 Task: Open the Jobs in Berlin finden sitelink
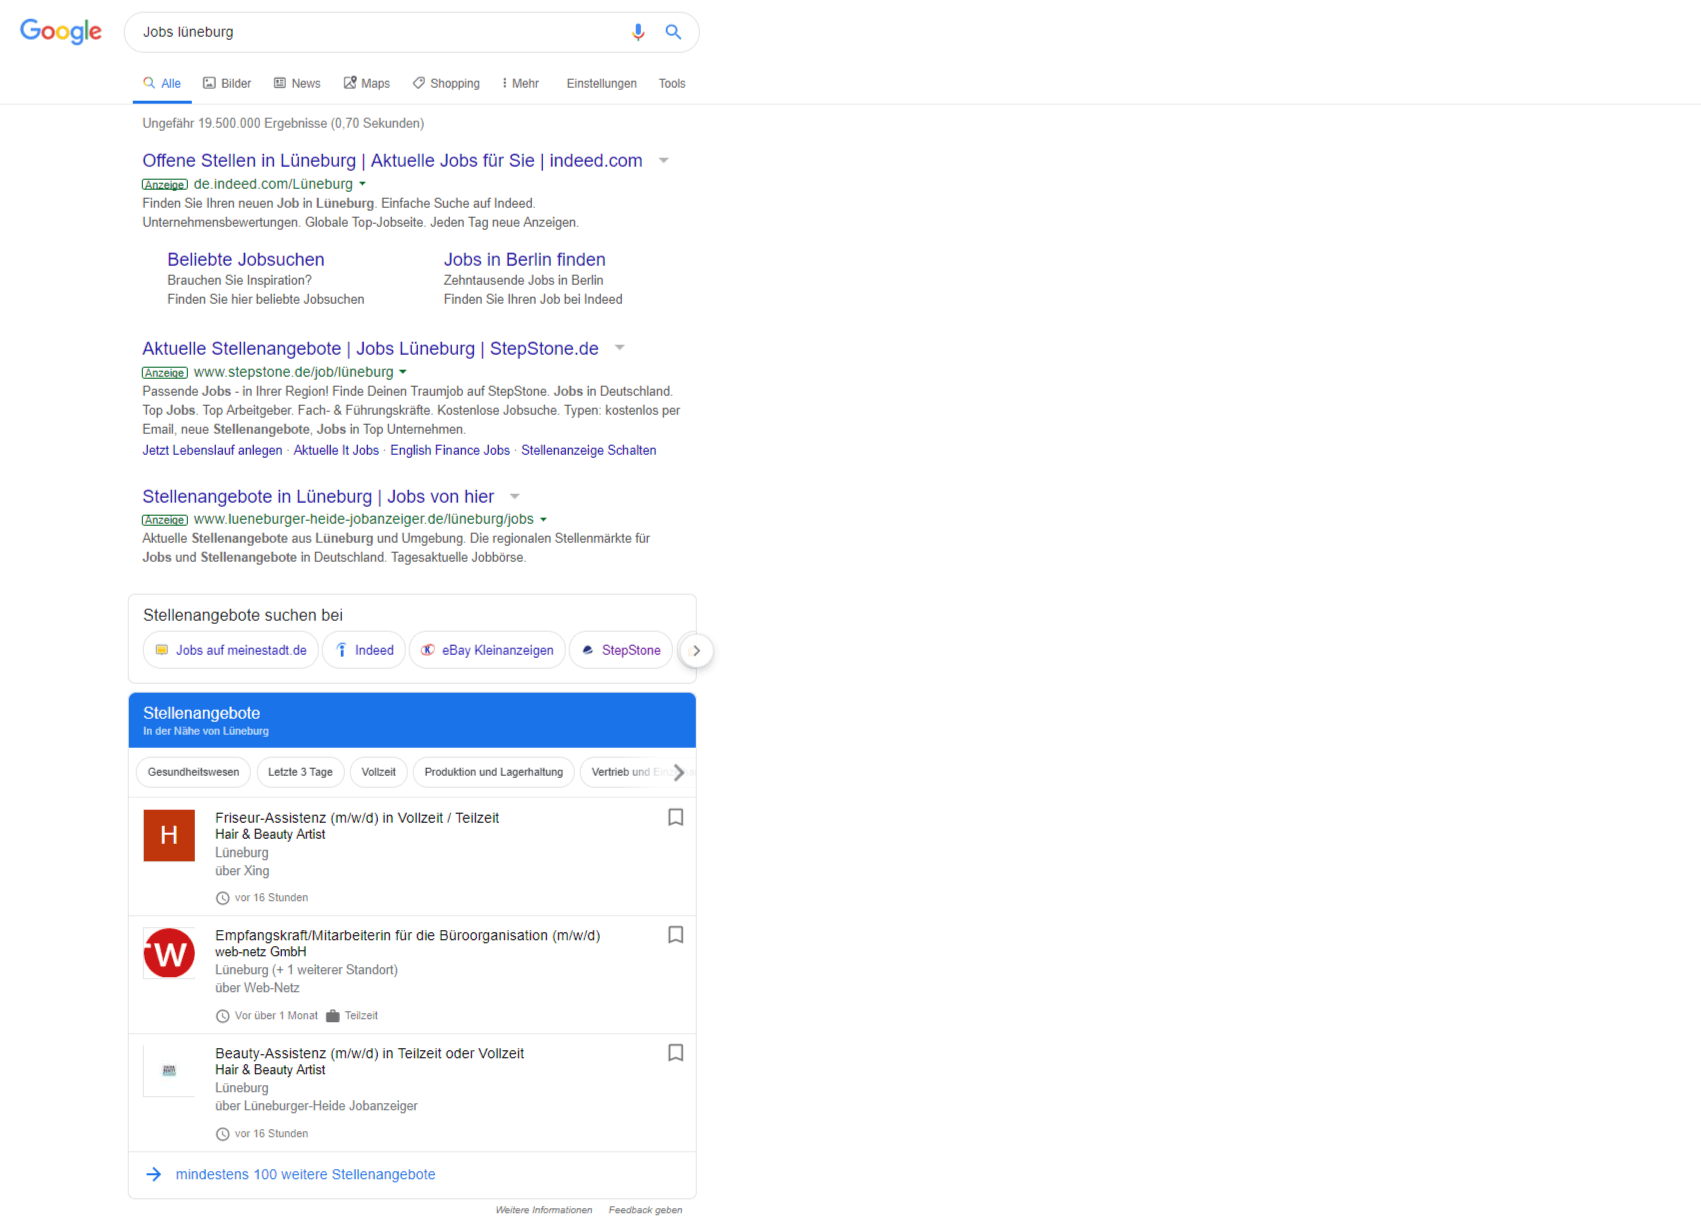525,260
